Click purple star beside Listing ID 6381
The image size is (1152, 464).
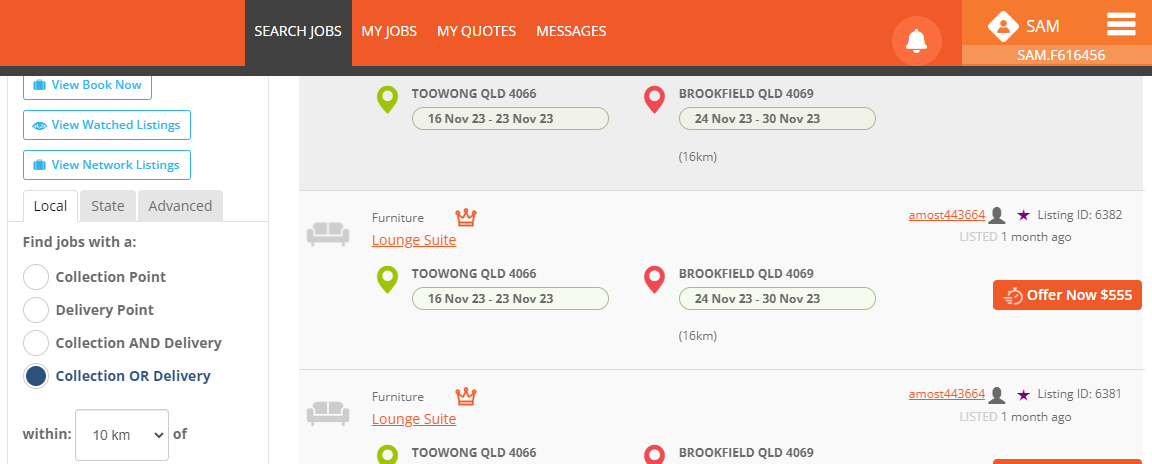(1023, 394)
